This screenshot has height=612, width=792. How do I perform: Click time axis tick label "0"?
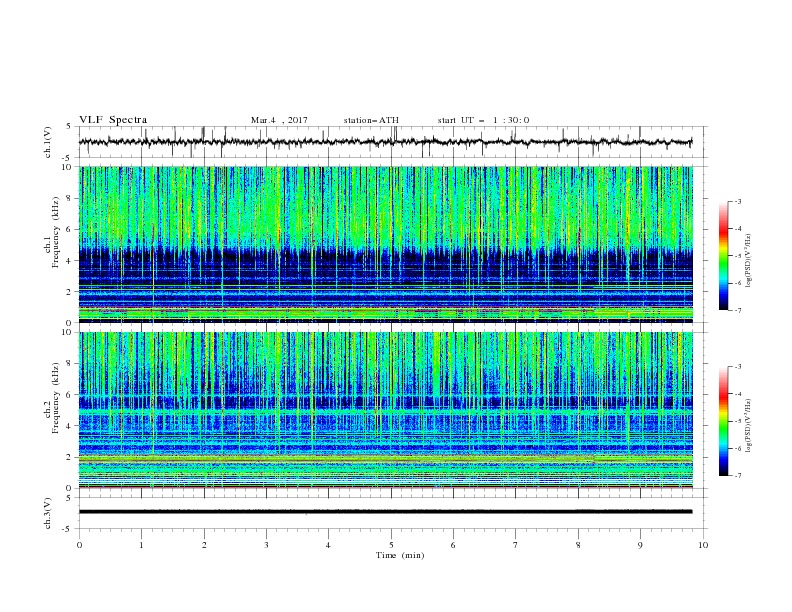pyautogui.click(x=79, y=545)
